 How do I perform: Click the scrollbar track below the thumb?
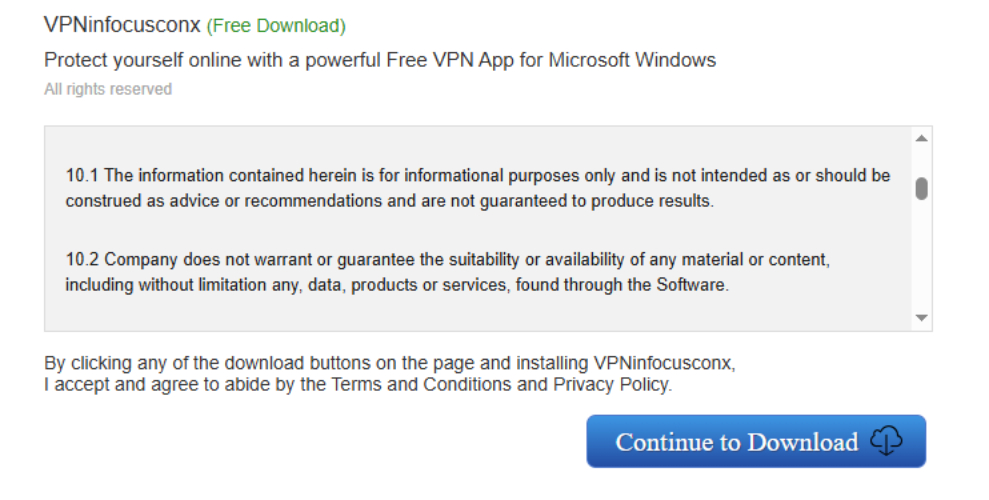[921, 260]
